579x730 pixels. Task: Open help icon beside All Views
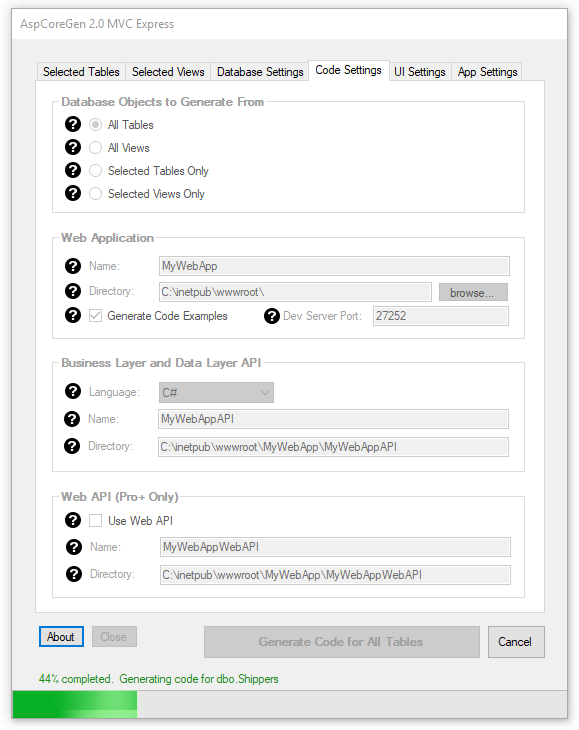[x=73, y=147]
